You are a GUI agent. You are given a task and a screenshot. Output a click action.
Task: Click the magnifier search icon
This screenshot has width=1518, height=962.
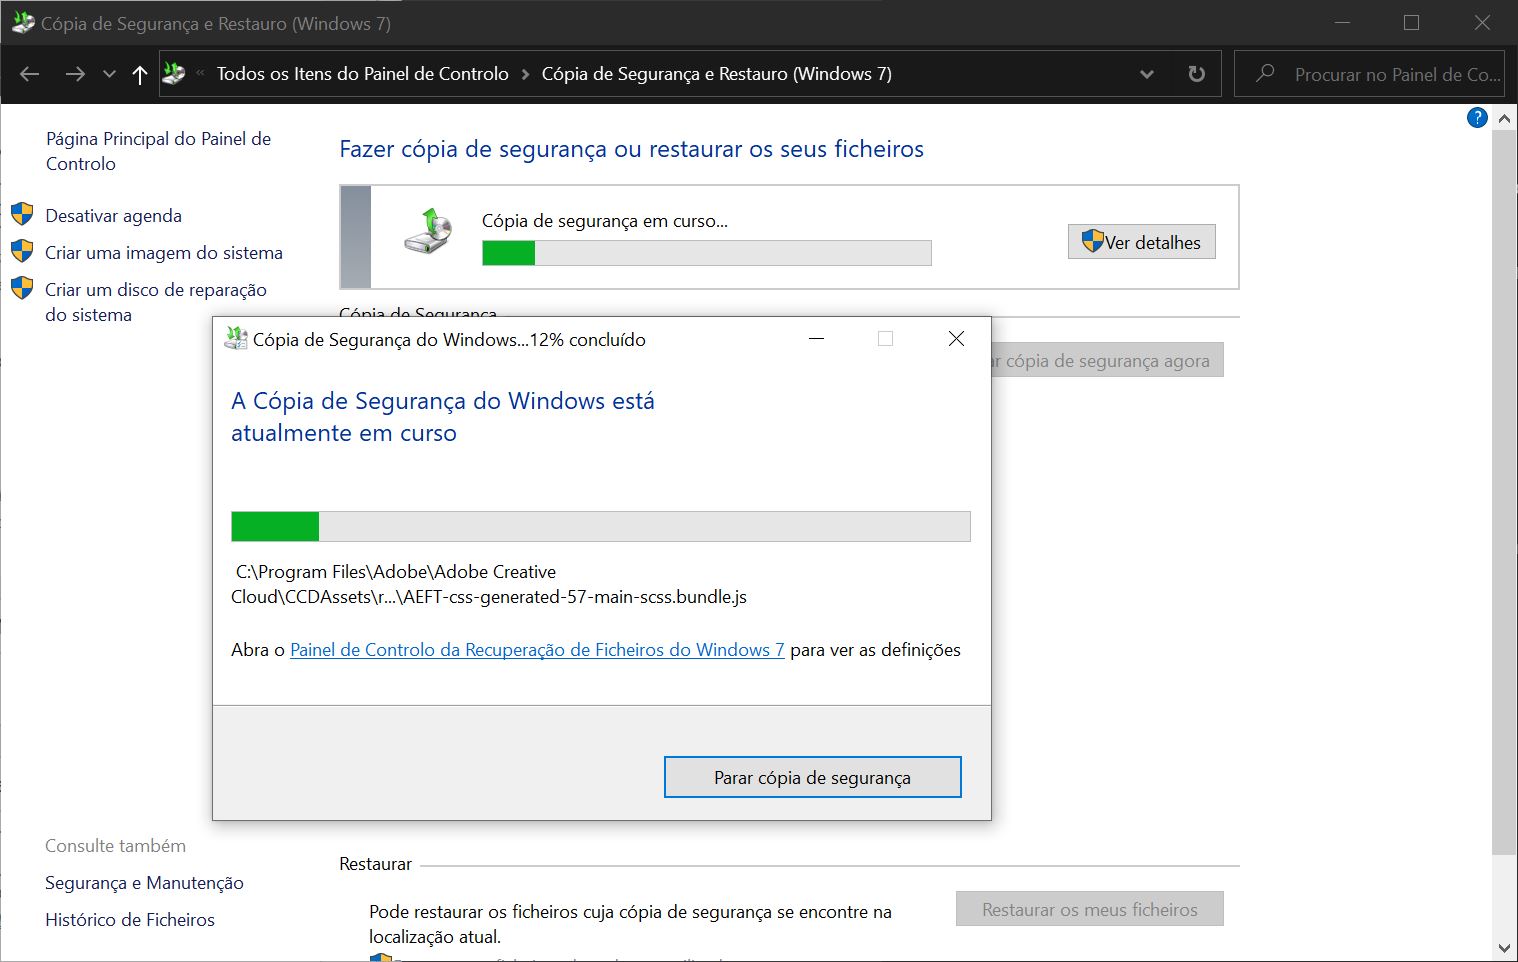coord(1265,73)
